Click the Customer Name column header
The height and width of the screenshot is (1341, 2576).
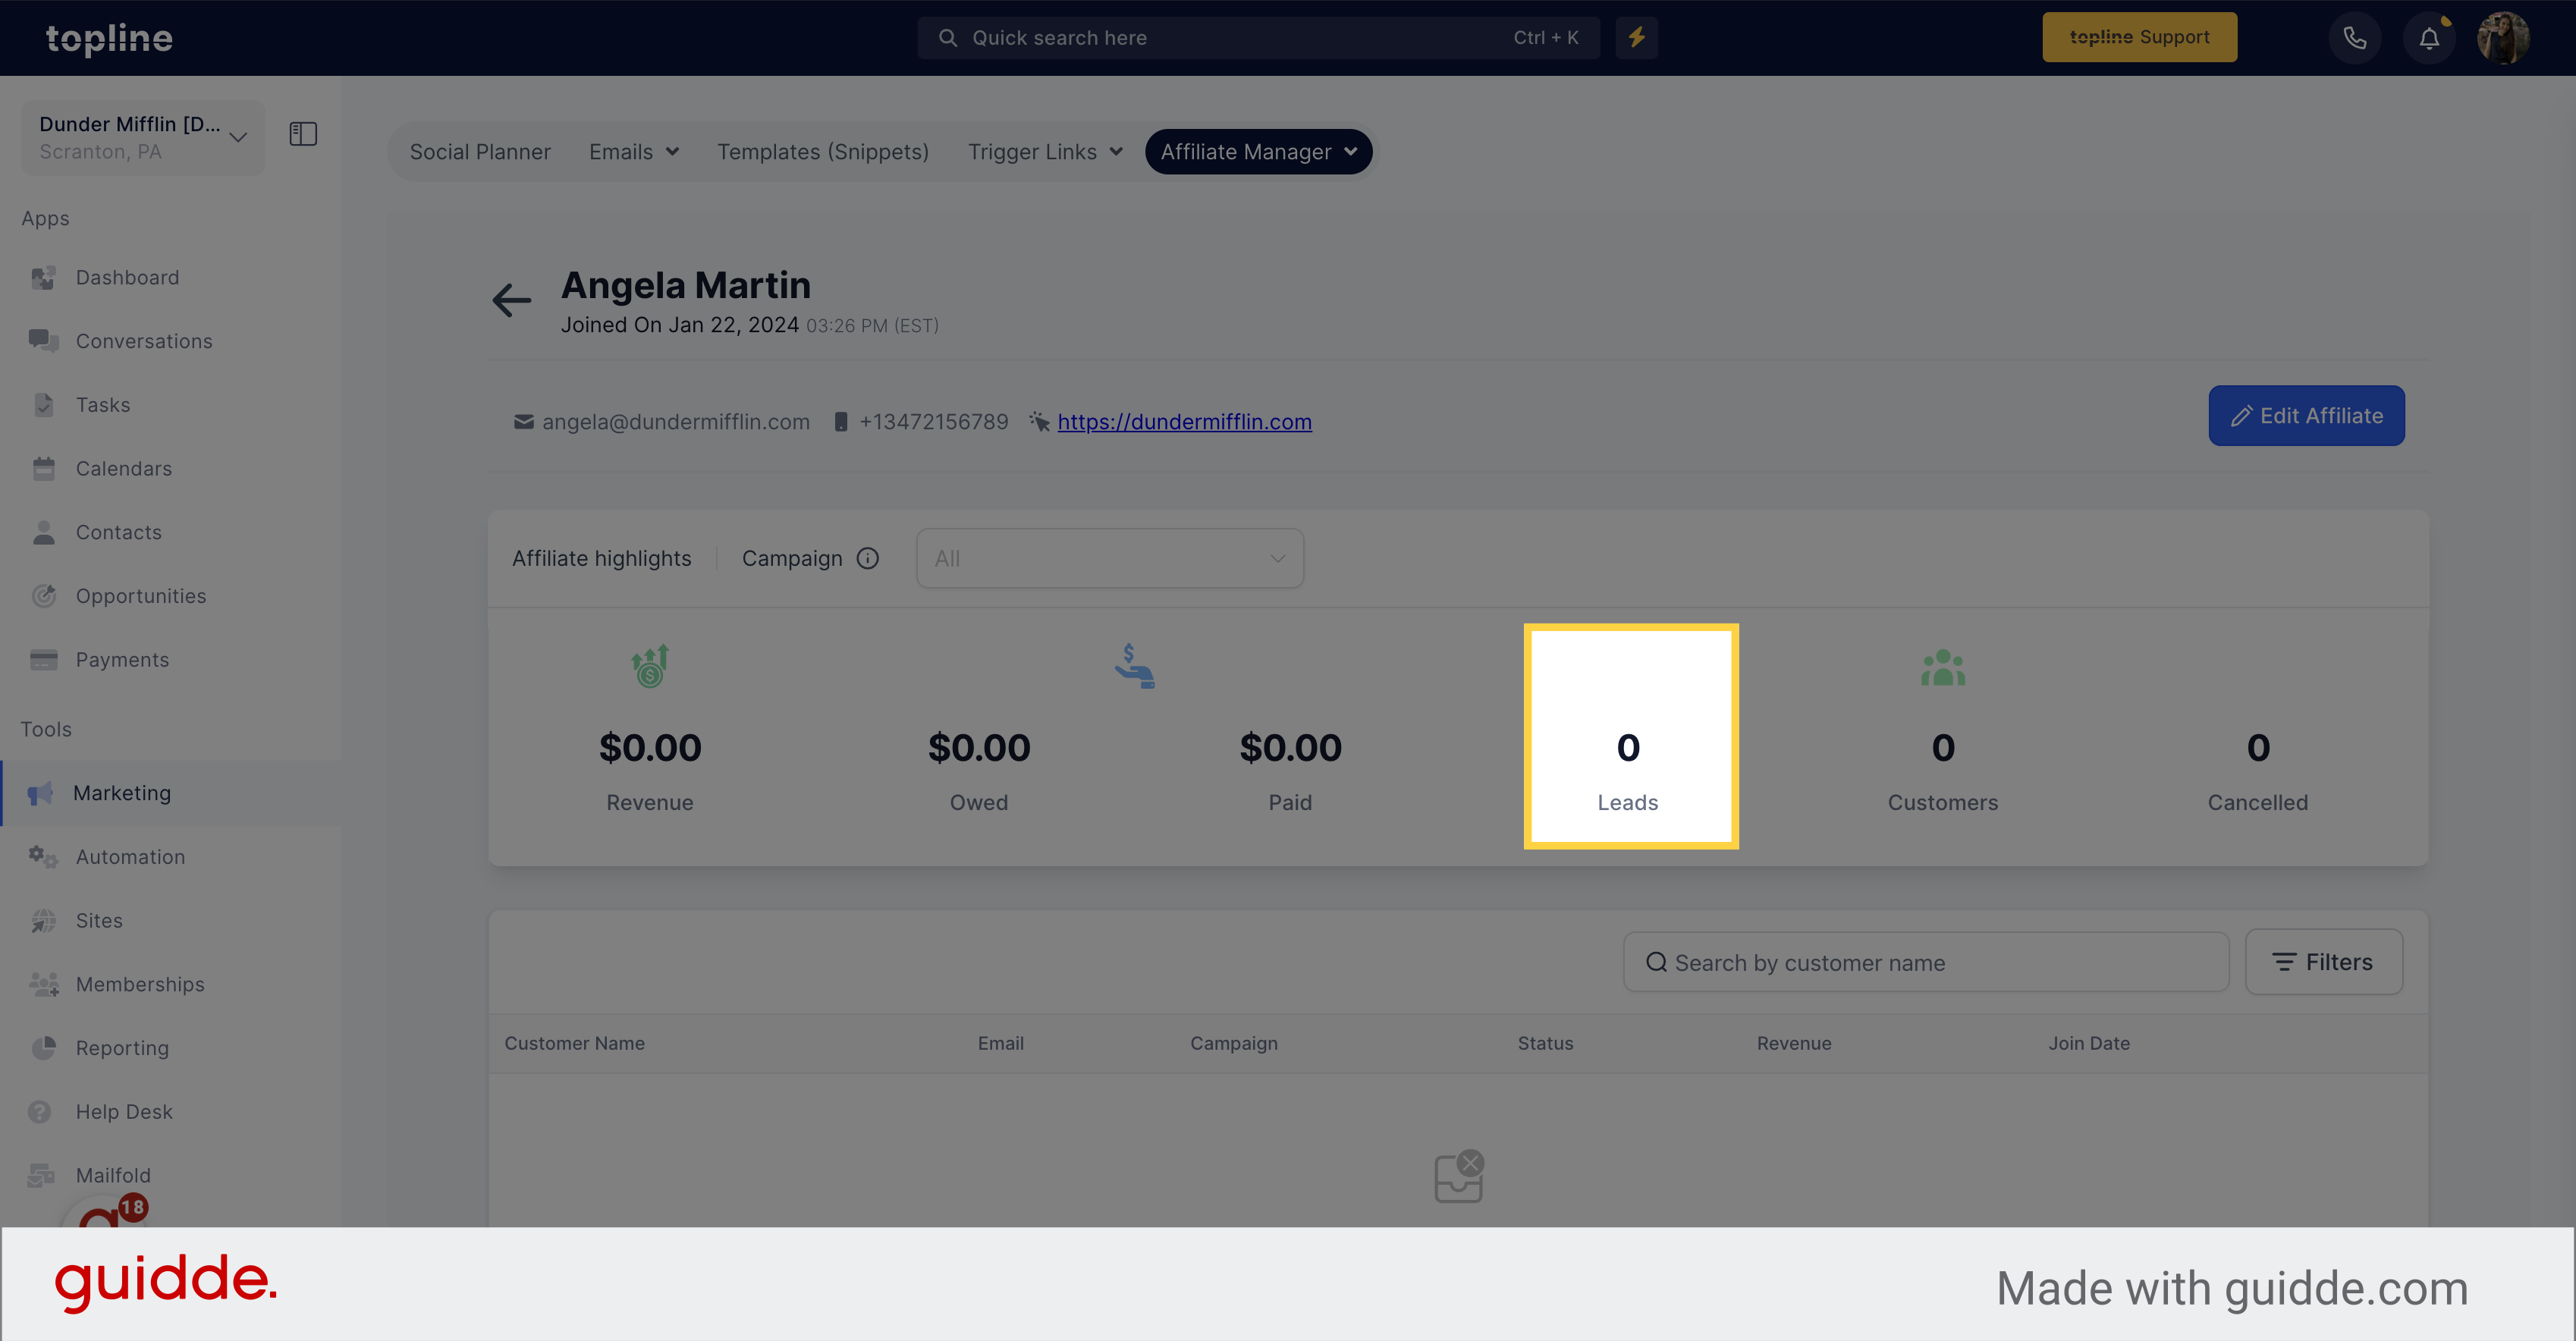coord(574,1043)
